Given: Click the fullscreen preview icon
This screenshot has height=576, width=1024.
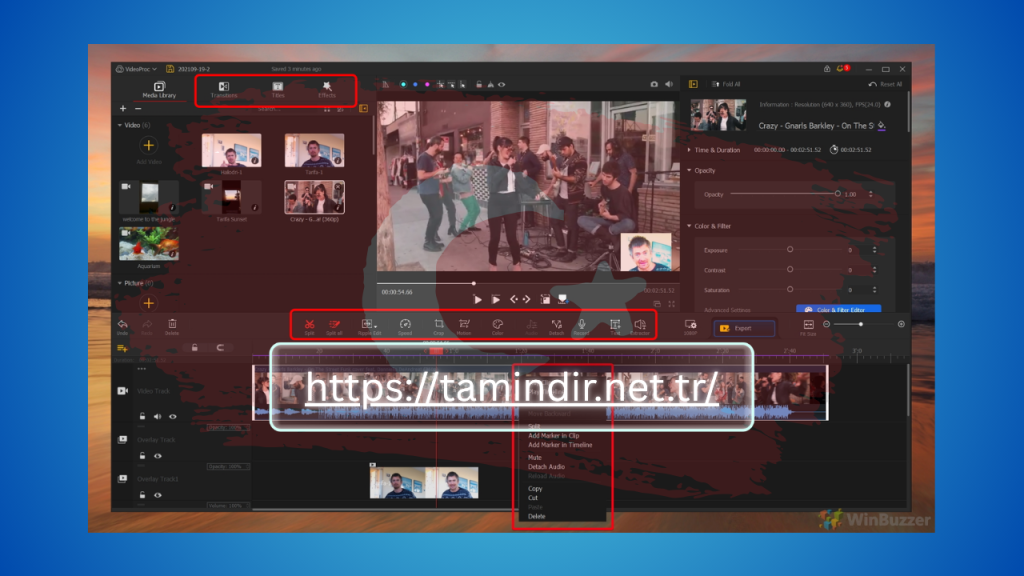Looking at the screenshot, I should click(x=671, y=304).
